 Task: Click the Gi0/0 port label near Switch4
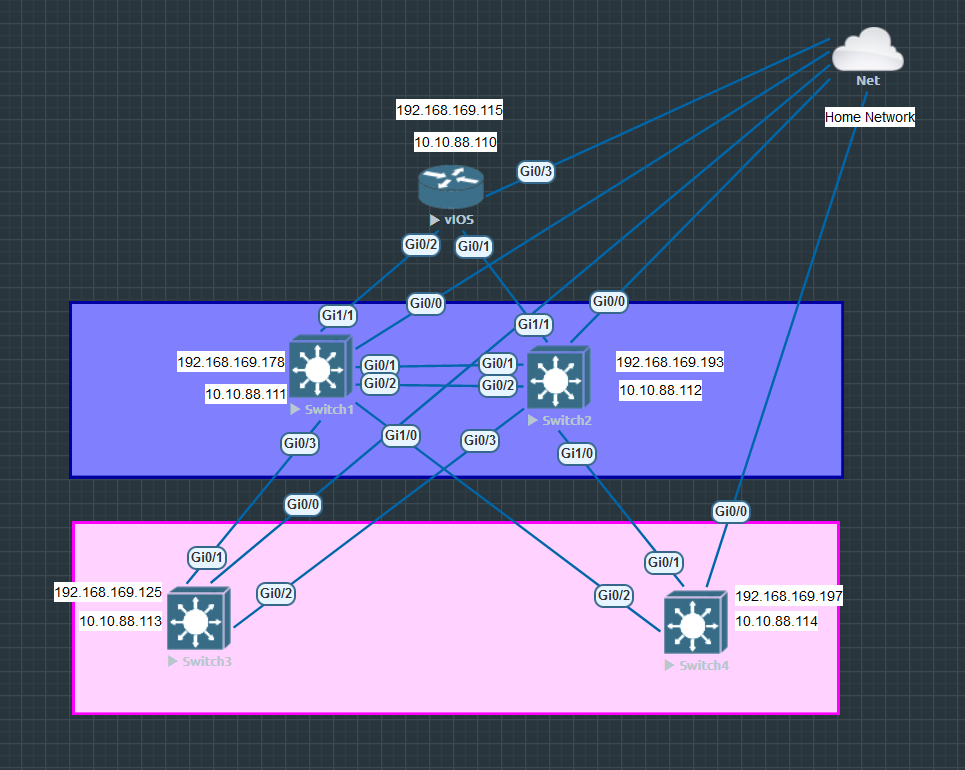tap(730, 511)
